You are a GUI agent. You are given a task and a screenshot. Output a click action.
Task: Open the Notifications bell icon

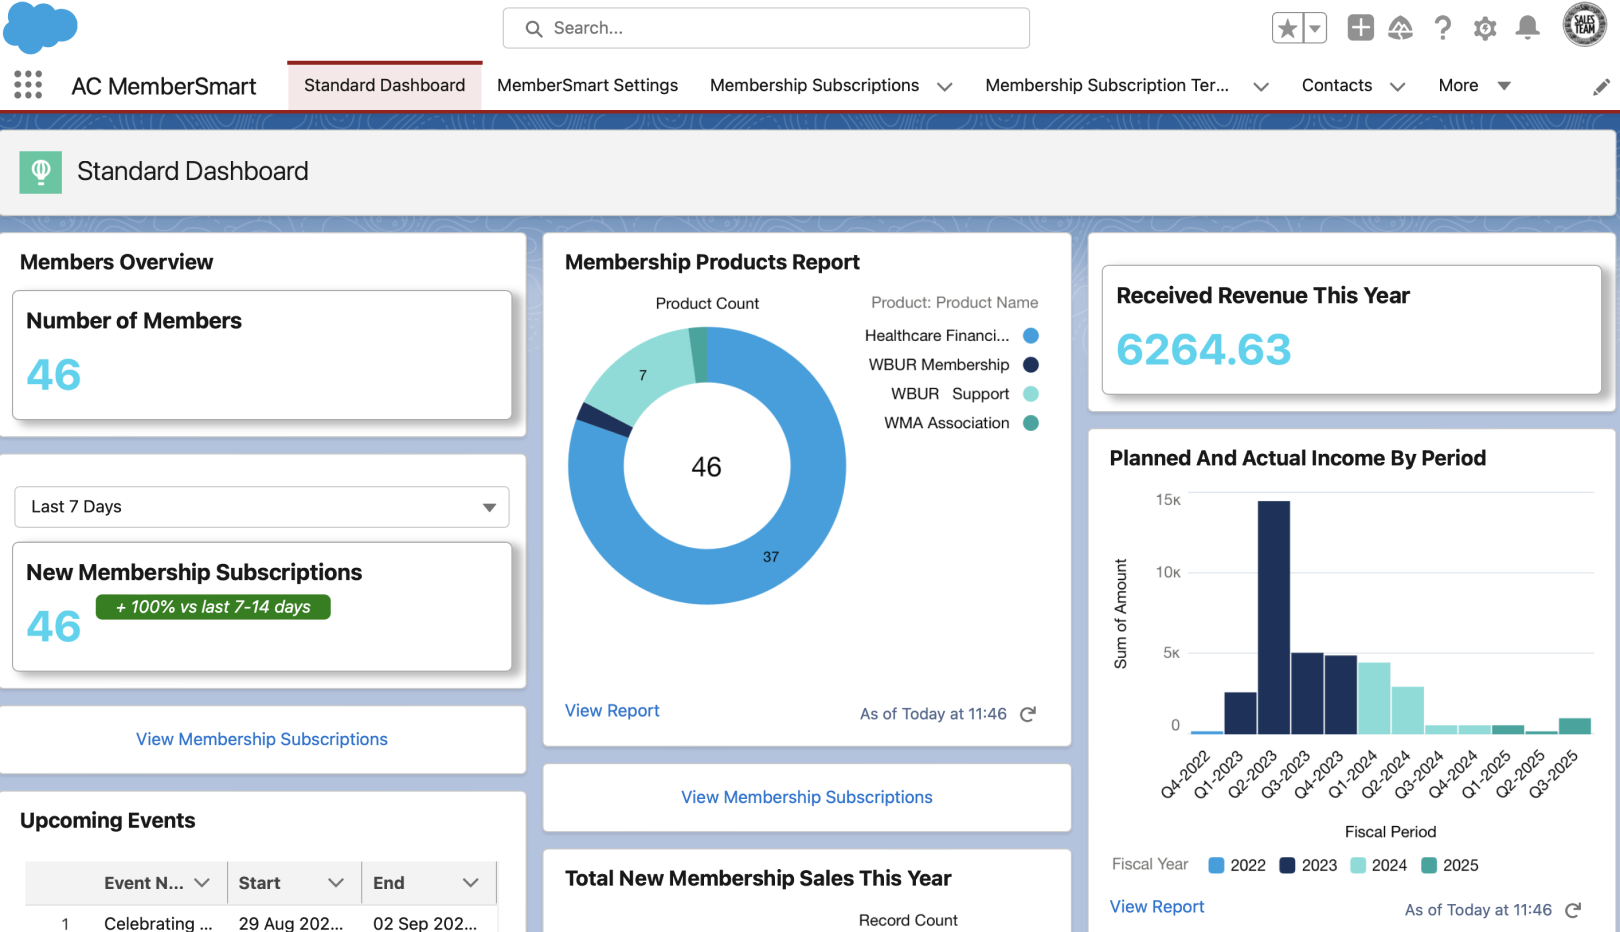(x=1527, y=28)
